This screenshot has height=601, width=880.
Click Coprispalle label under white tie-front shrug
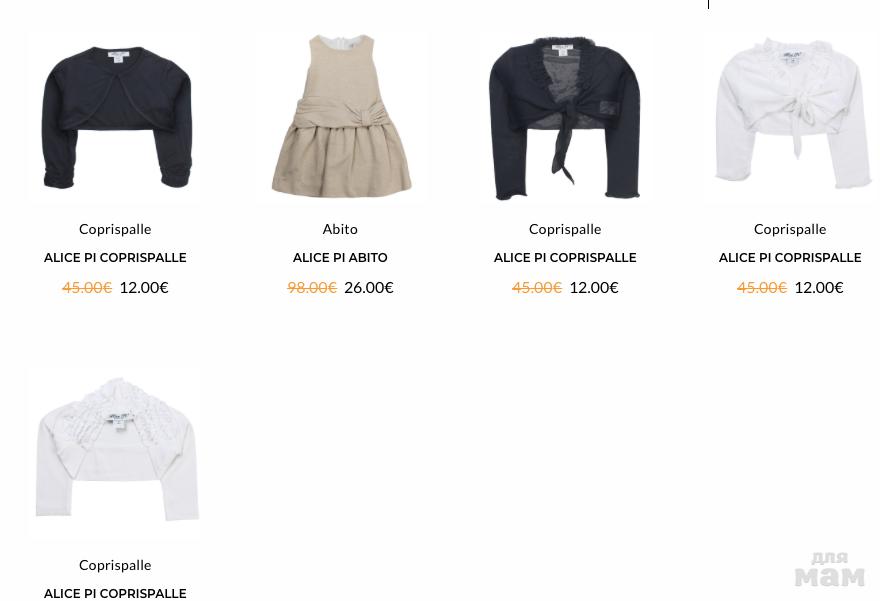(x=790, y=230)
